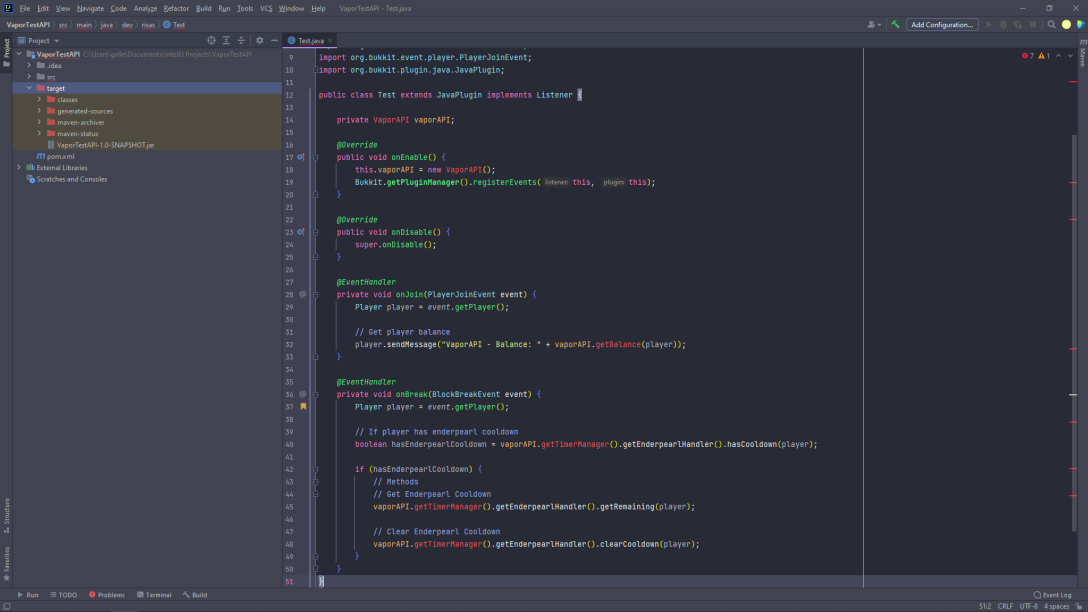Open the Build menu
The height and width of the screenshot is (612, 1088).
click(x=203, y=8)
